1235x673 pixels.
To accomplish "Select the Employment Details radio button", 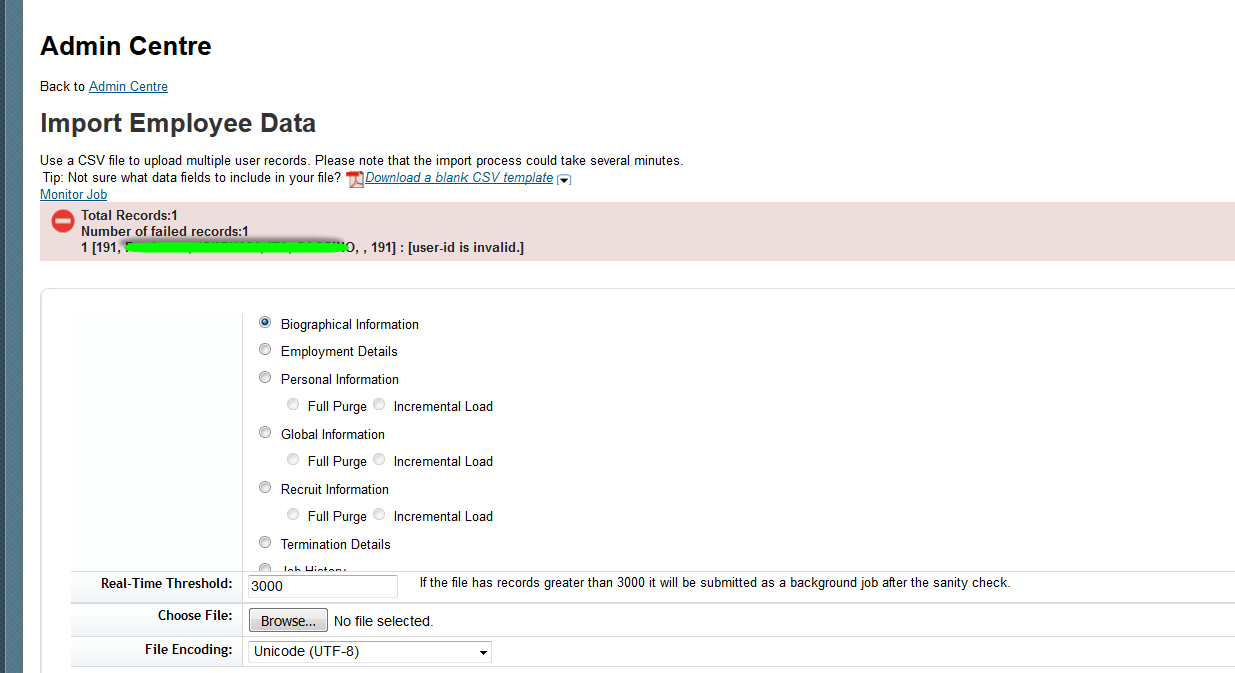I will [265, 349].
